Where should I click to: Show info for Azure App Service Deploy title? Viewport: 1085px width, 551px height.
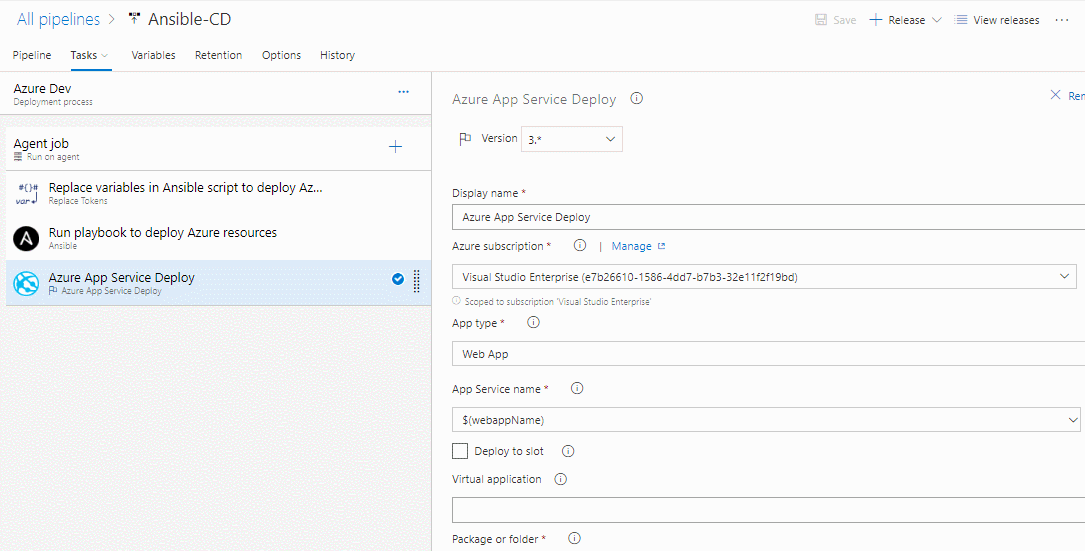click(x=637, y=98)
